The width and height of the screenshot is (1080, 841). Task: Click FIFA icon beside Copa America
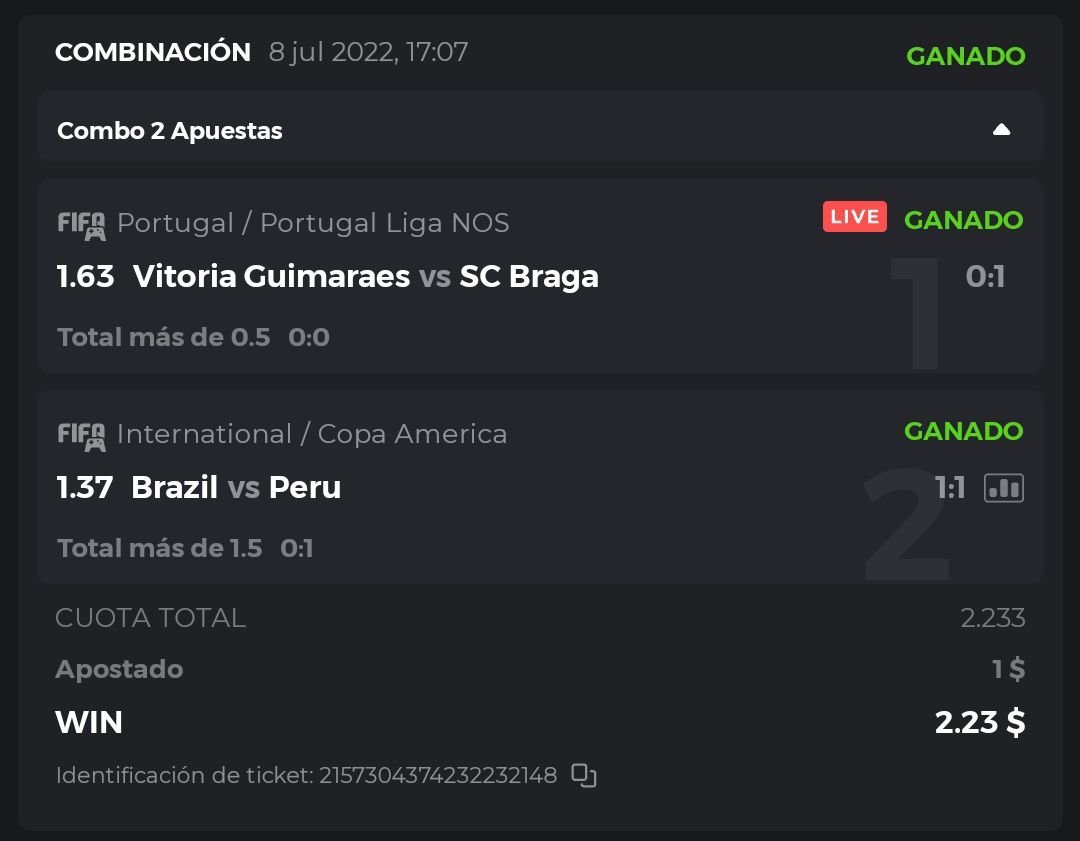point(81,435)
